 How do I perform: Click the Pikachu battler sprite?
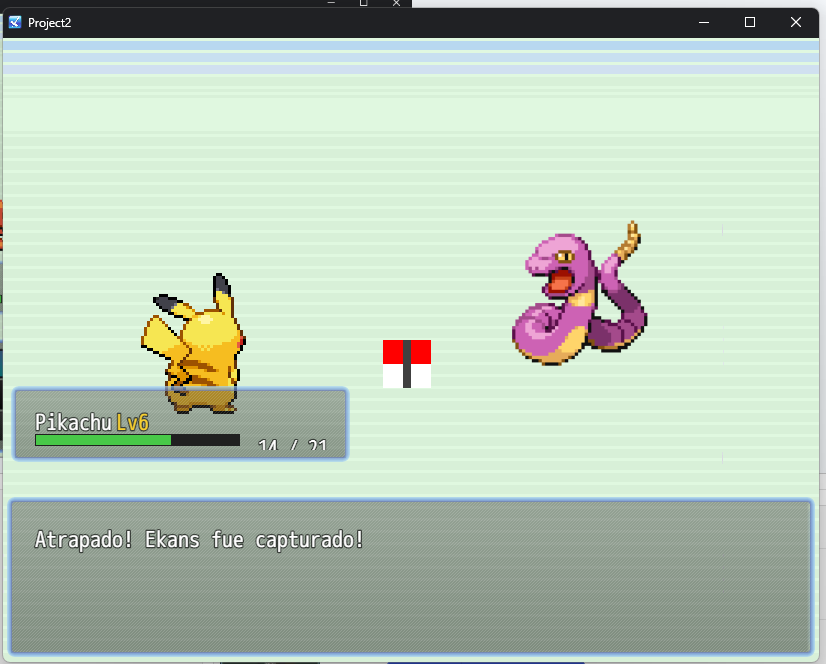coord(193,343)
